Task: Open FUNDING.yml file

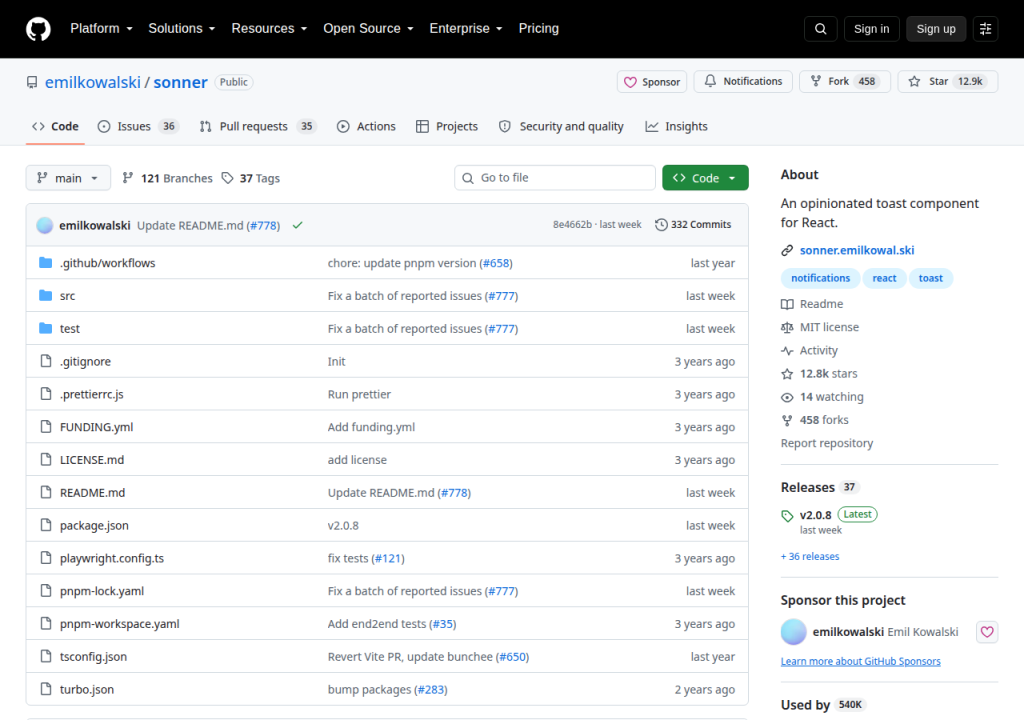Action: point(97,427)
